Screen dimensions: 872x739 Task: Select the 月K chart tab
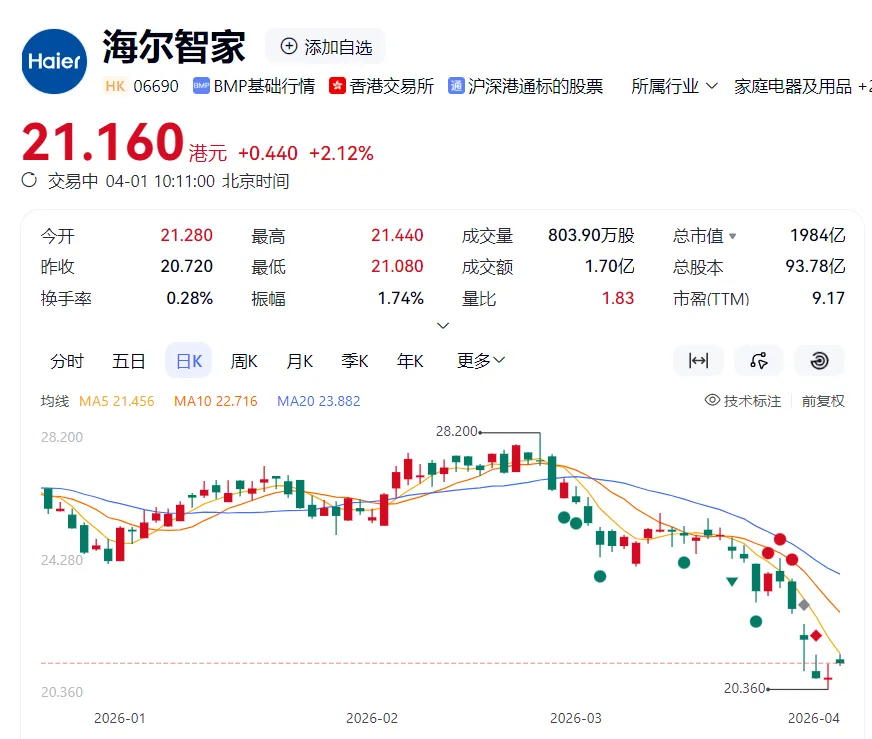tap(299, 361)
